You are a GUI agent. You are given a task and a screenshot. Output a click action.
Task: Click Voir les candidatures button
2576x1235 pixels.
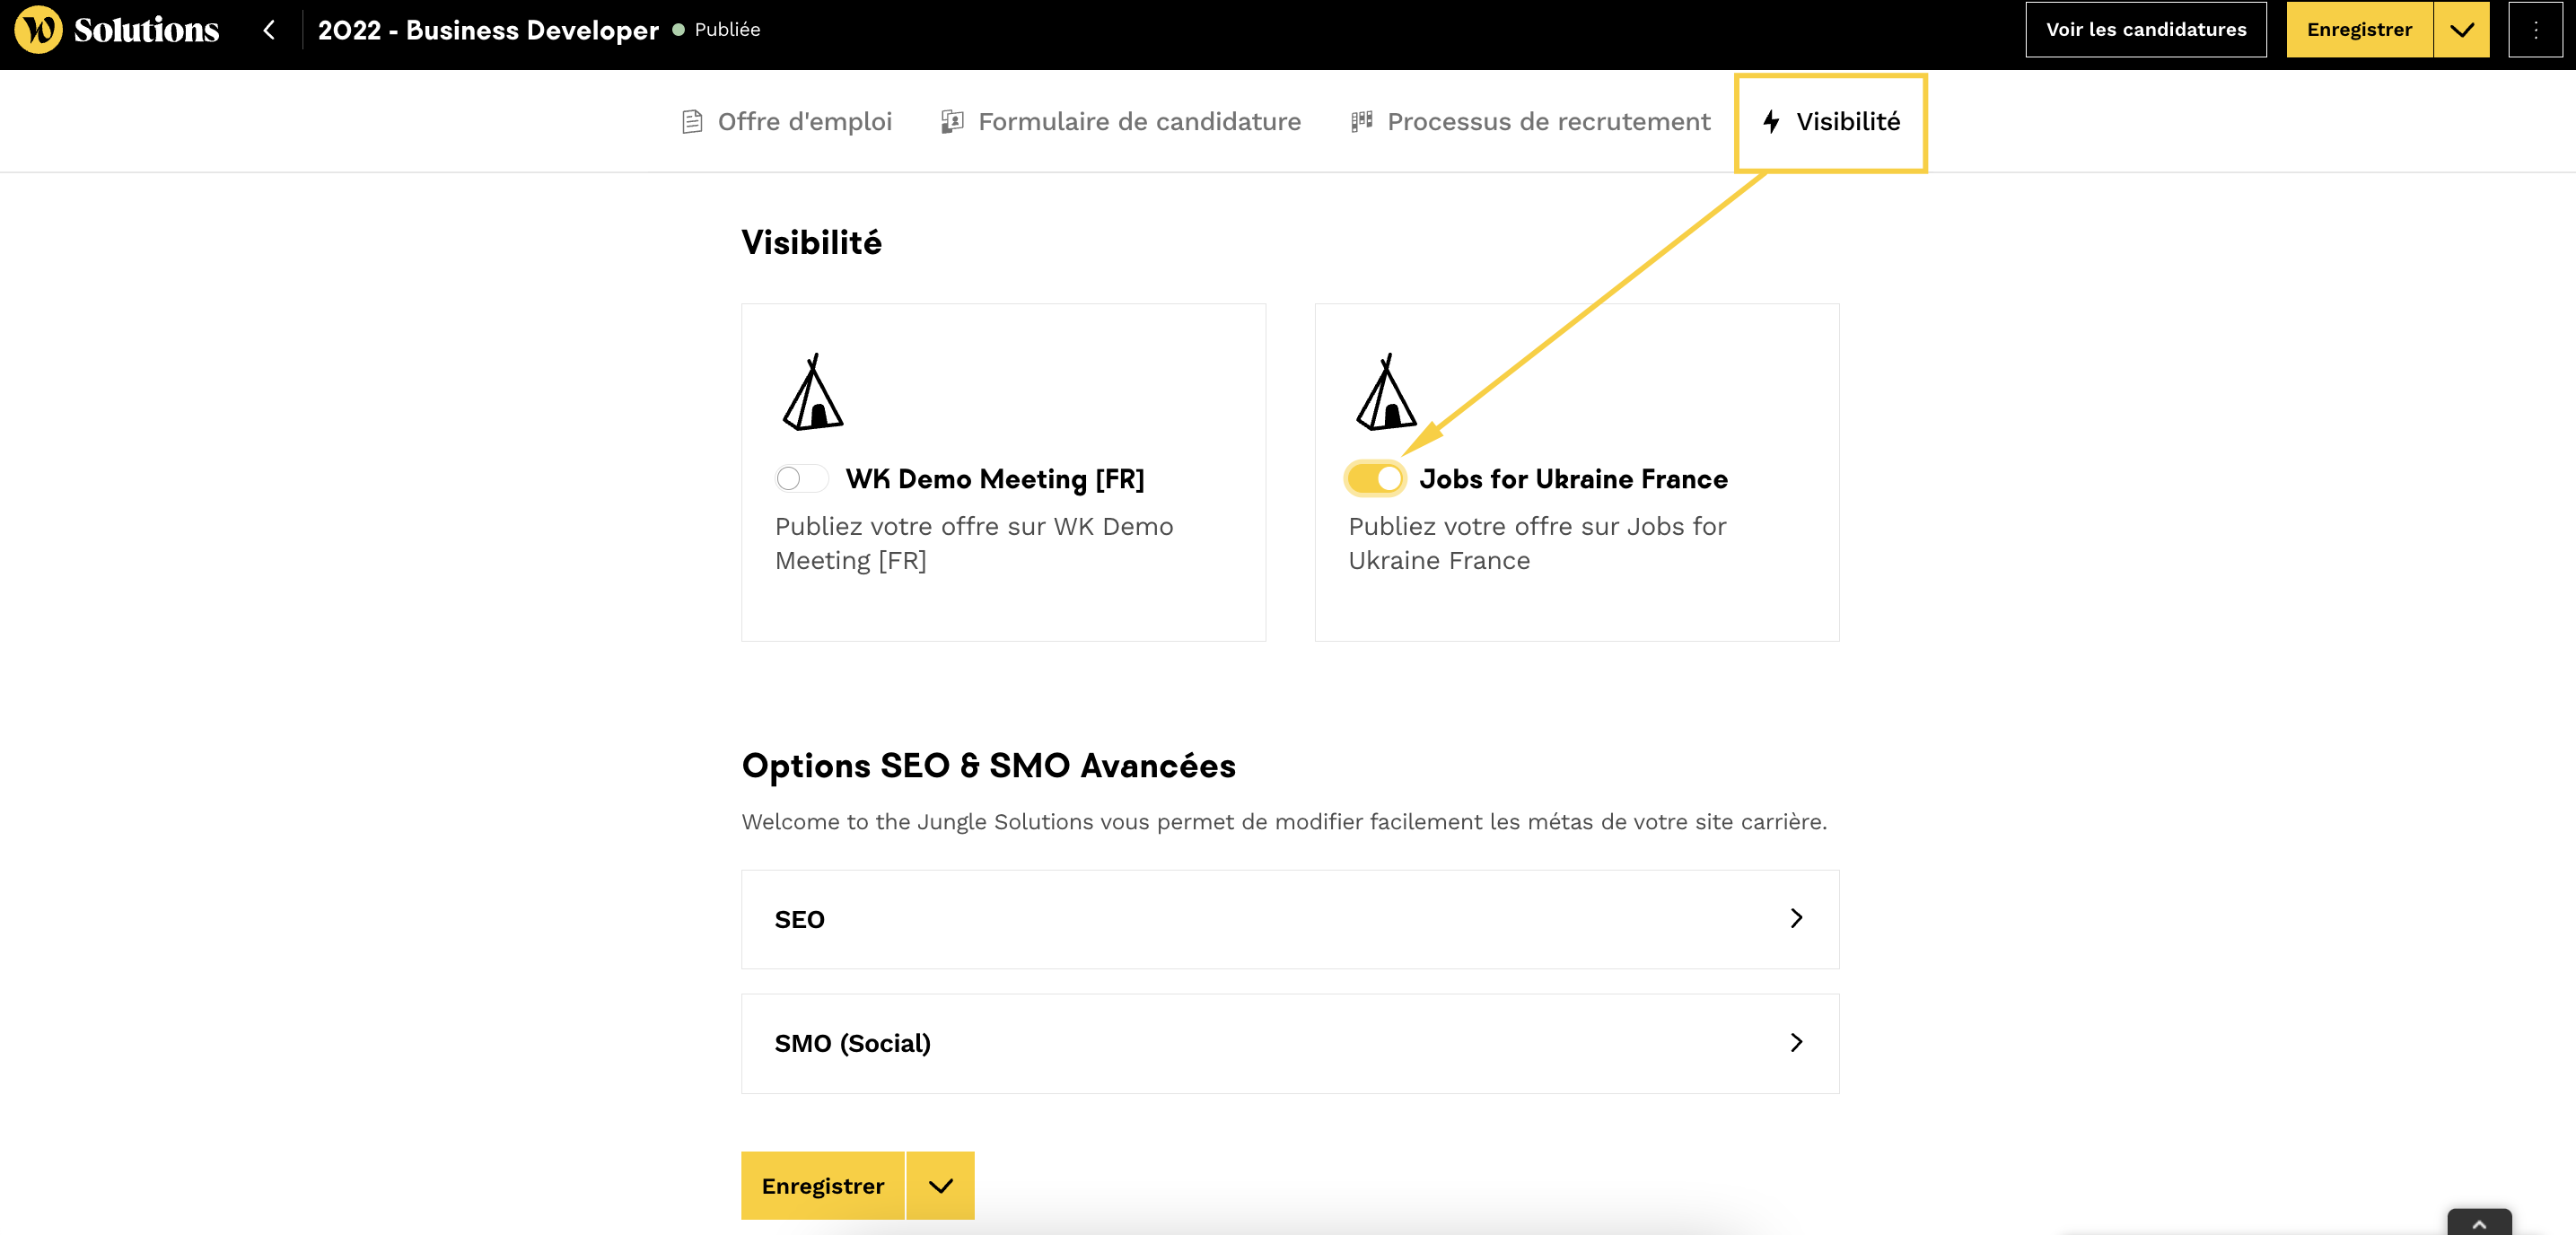(x=2145, y=30)
